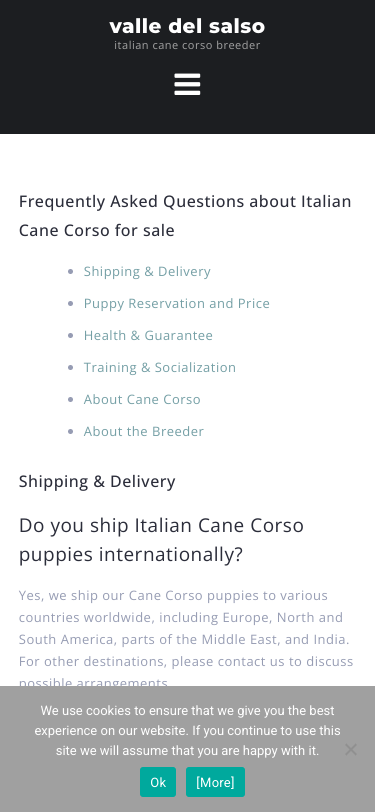Click the bullet beside Shipping & Delivery
Screen dimensions: 375x812
tap(71, 272)
